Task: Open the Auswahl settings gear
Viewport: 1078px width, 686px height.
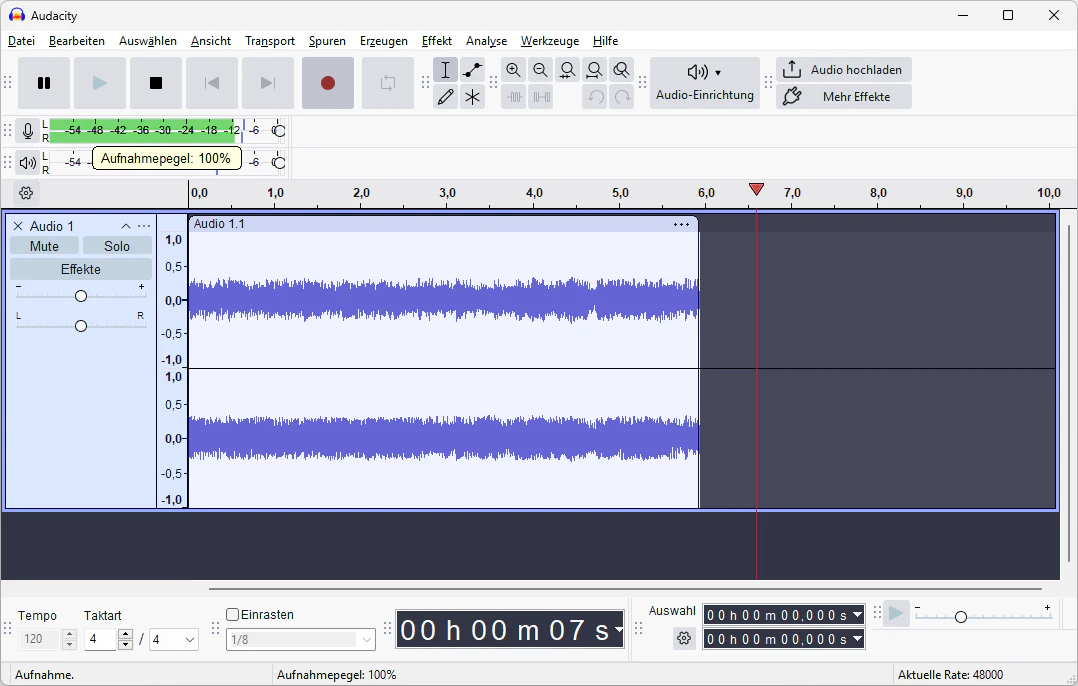Action: (683, 639)
